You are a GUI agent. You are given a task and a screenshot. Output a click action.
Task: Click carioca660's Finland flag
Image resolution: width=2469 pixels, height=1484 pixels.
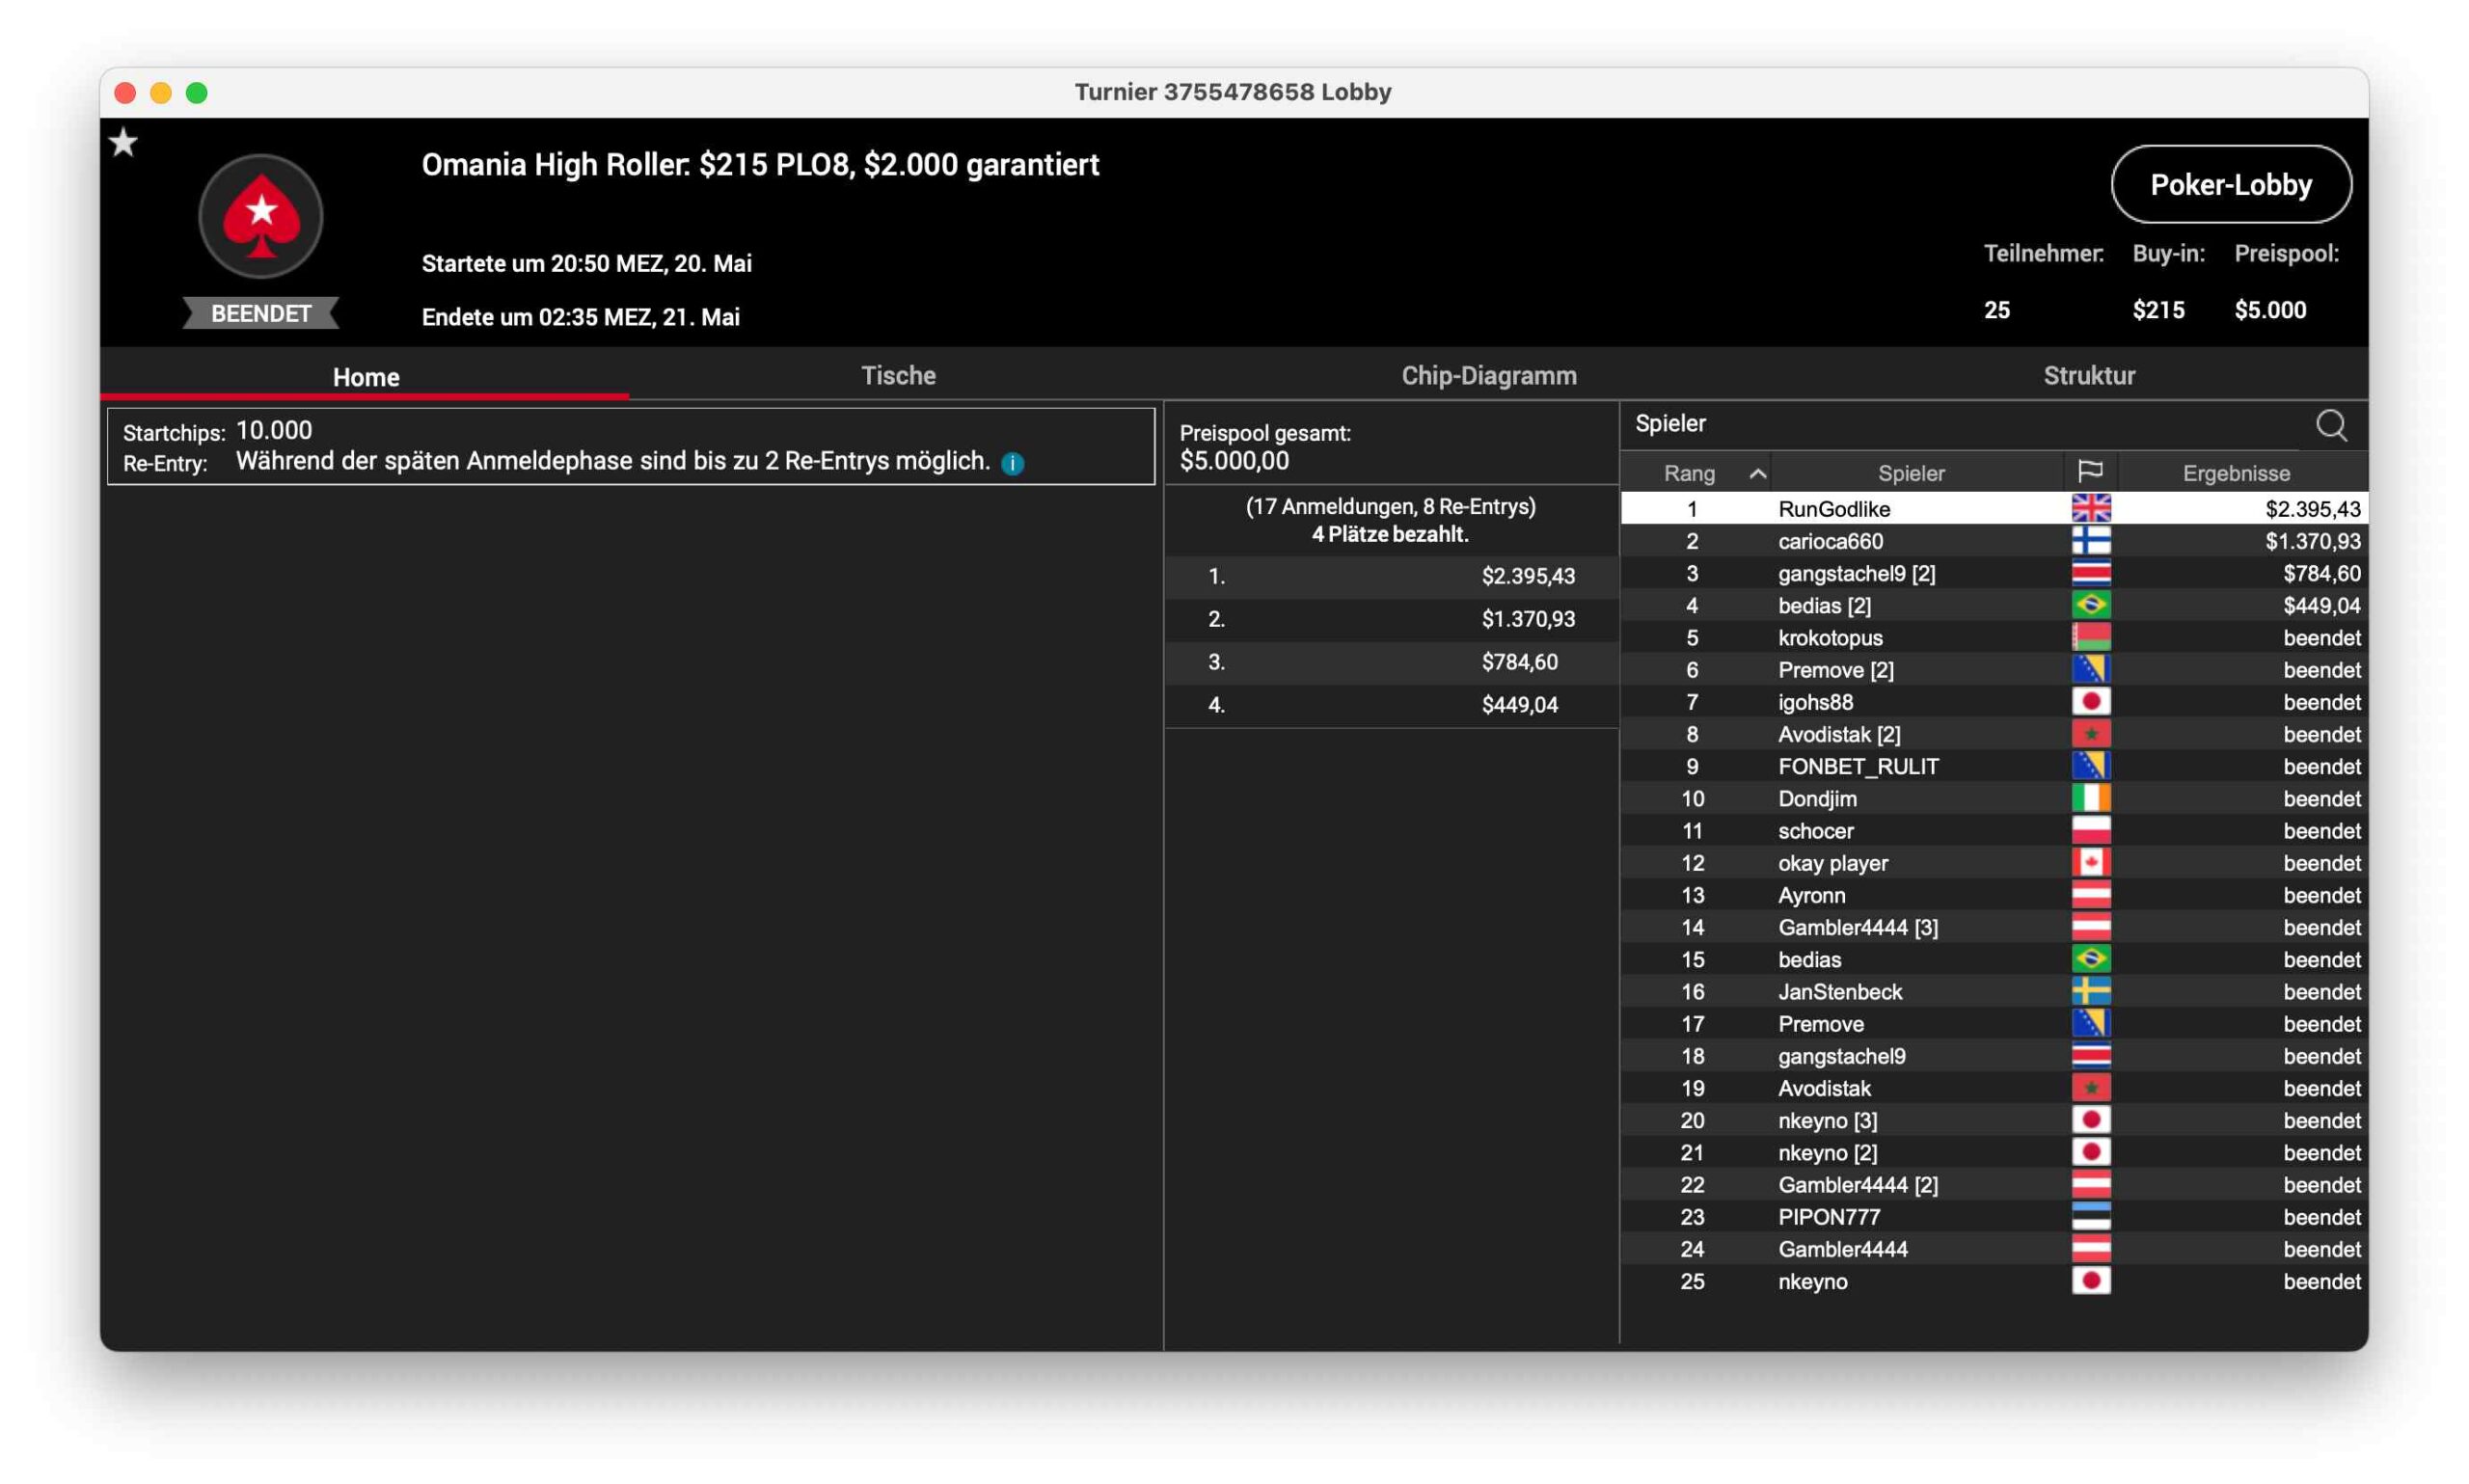pos(2090,541)
